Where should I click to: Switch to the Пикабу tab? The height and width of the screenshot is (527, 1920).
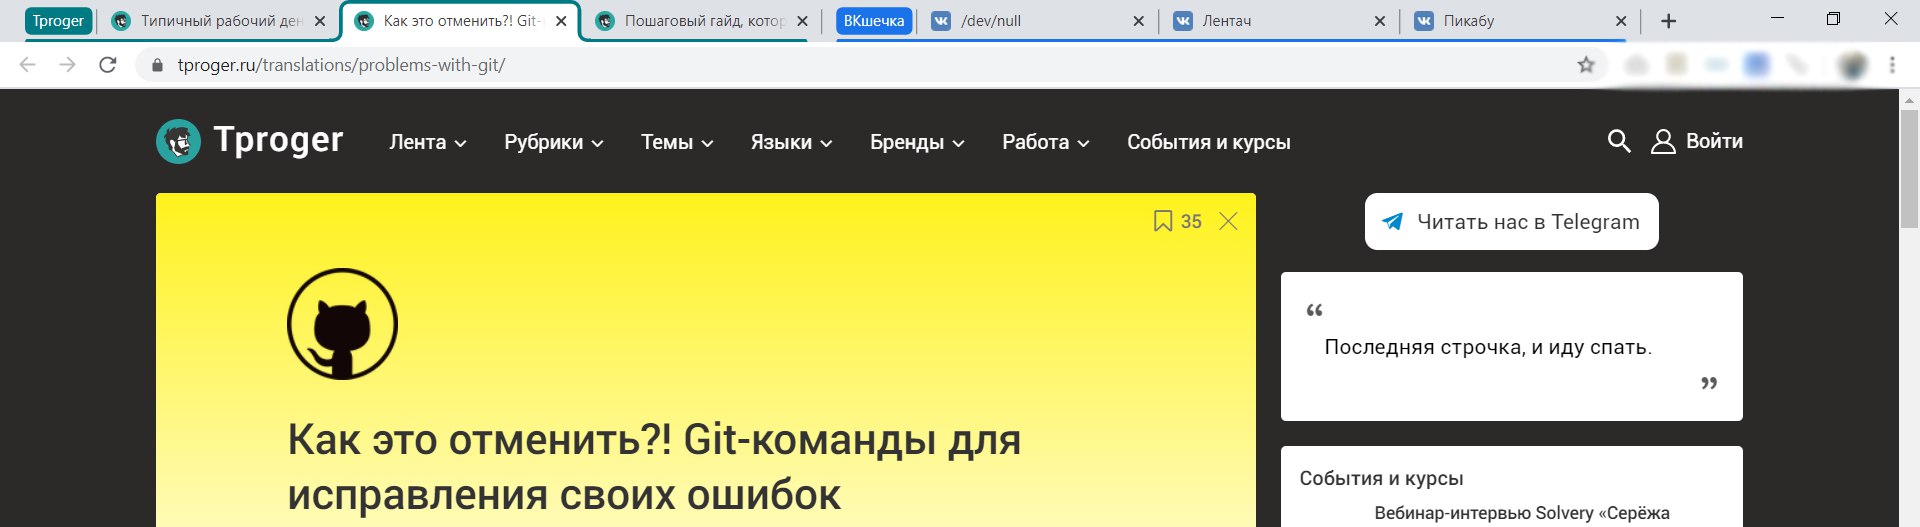point(1520,21)
